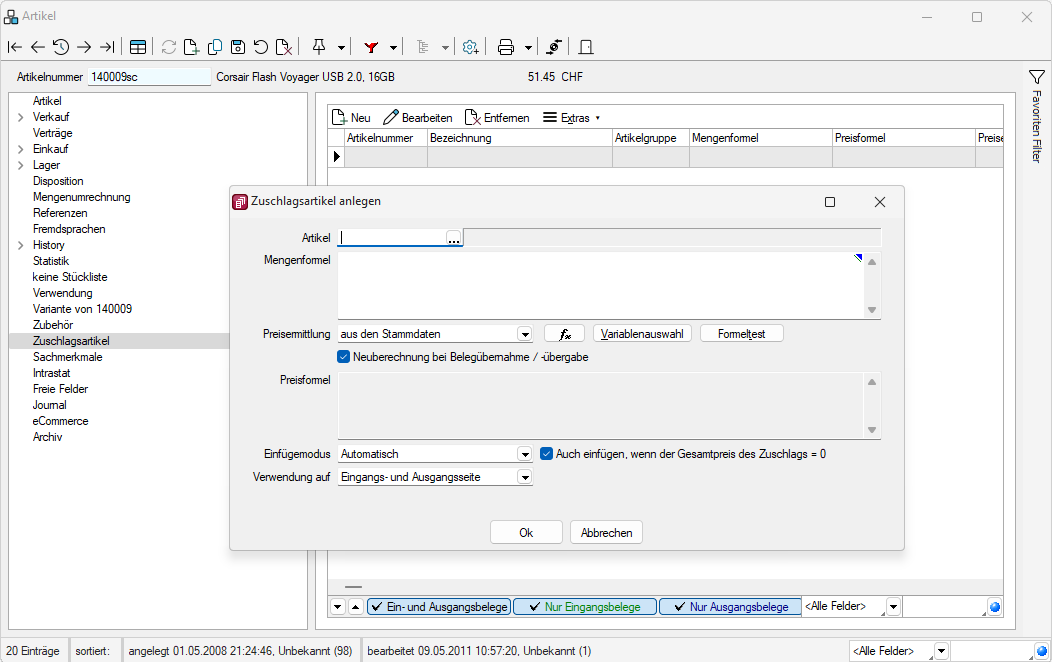
Task: Click the small up arrow left of Ein- und Ausgangsbelege
Action: coord(356,607)
